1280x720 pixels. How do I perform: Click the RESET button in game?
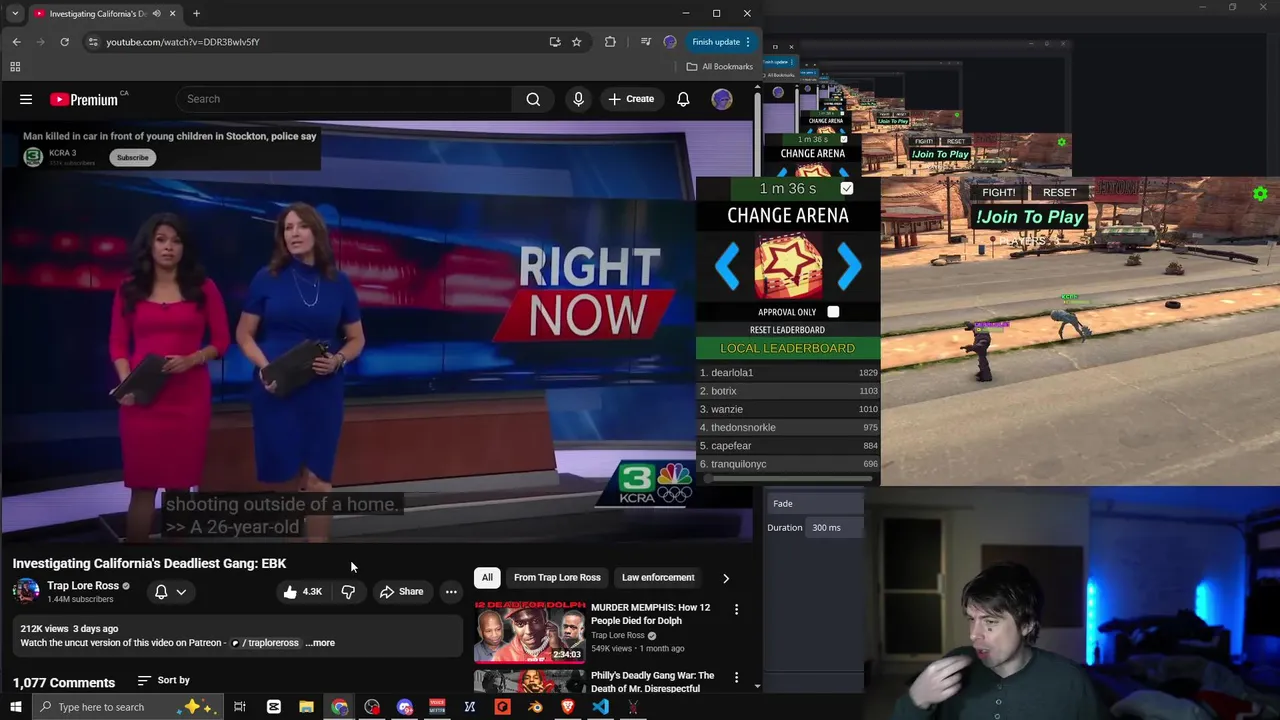pyautogui.click(x=1060, y=192)
